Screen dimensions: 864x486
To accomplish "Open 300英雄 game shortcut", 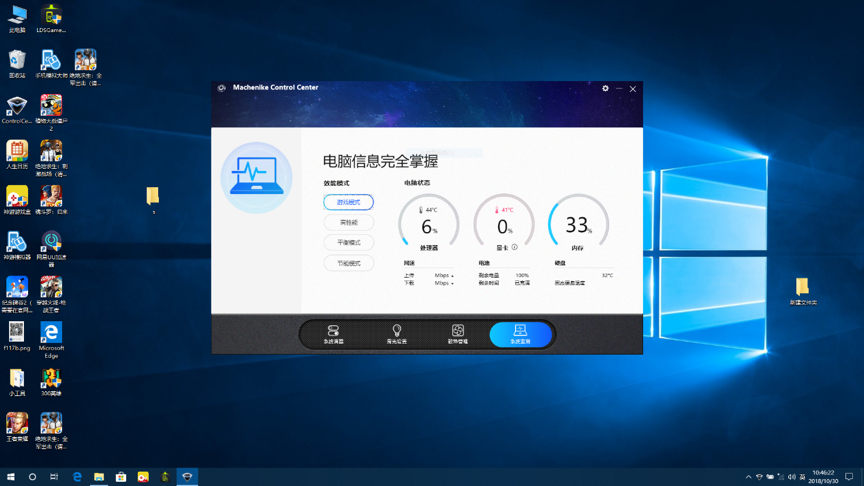I will tap(51, 382).
